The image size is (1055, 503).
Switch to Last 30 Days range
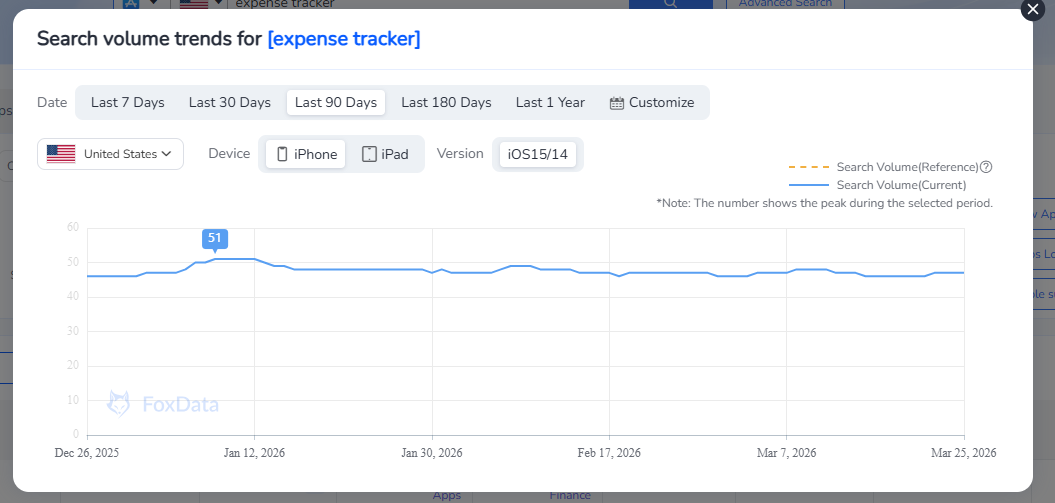(230, 102)
